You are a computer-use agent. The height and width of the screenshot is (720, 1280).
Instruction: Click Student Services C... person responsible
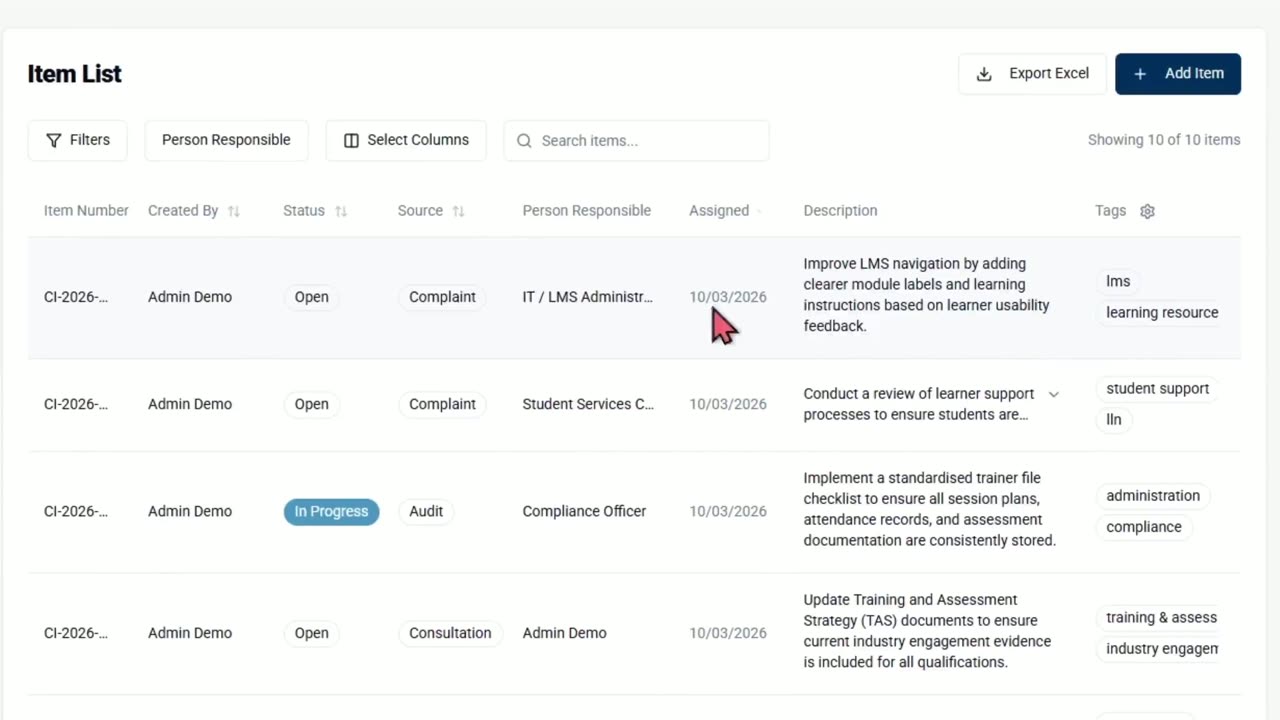point(588,404)
